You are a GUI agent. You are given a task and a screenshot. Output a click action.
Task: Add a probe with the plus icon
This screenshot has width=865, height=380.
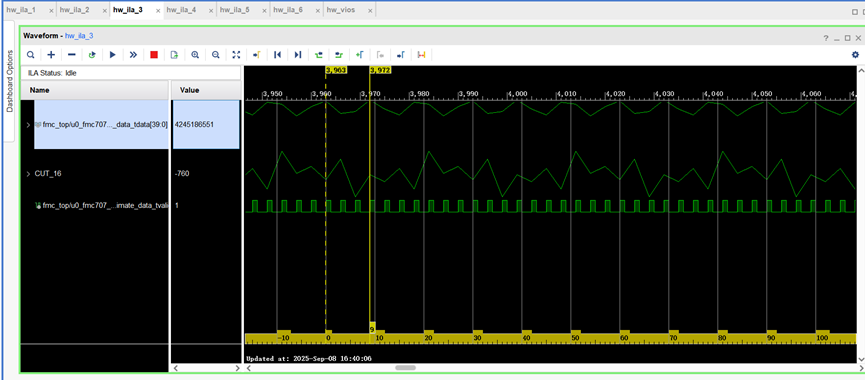(51, 55)
